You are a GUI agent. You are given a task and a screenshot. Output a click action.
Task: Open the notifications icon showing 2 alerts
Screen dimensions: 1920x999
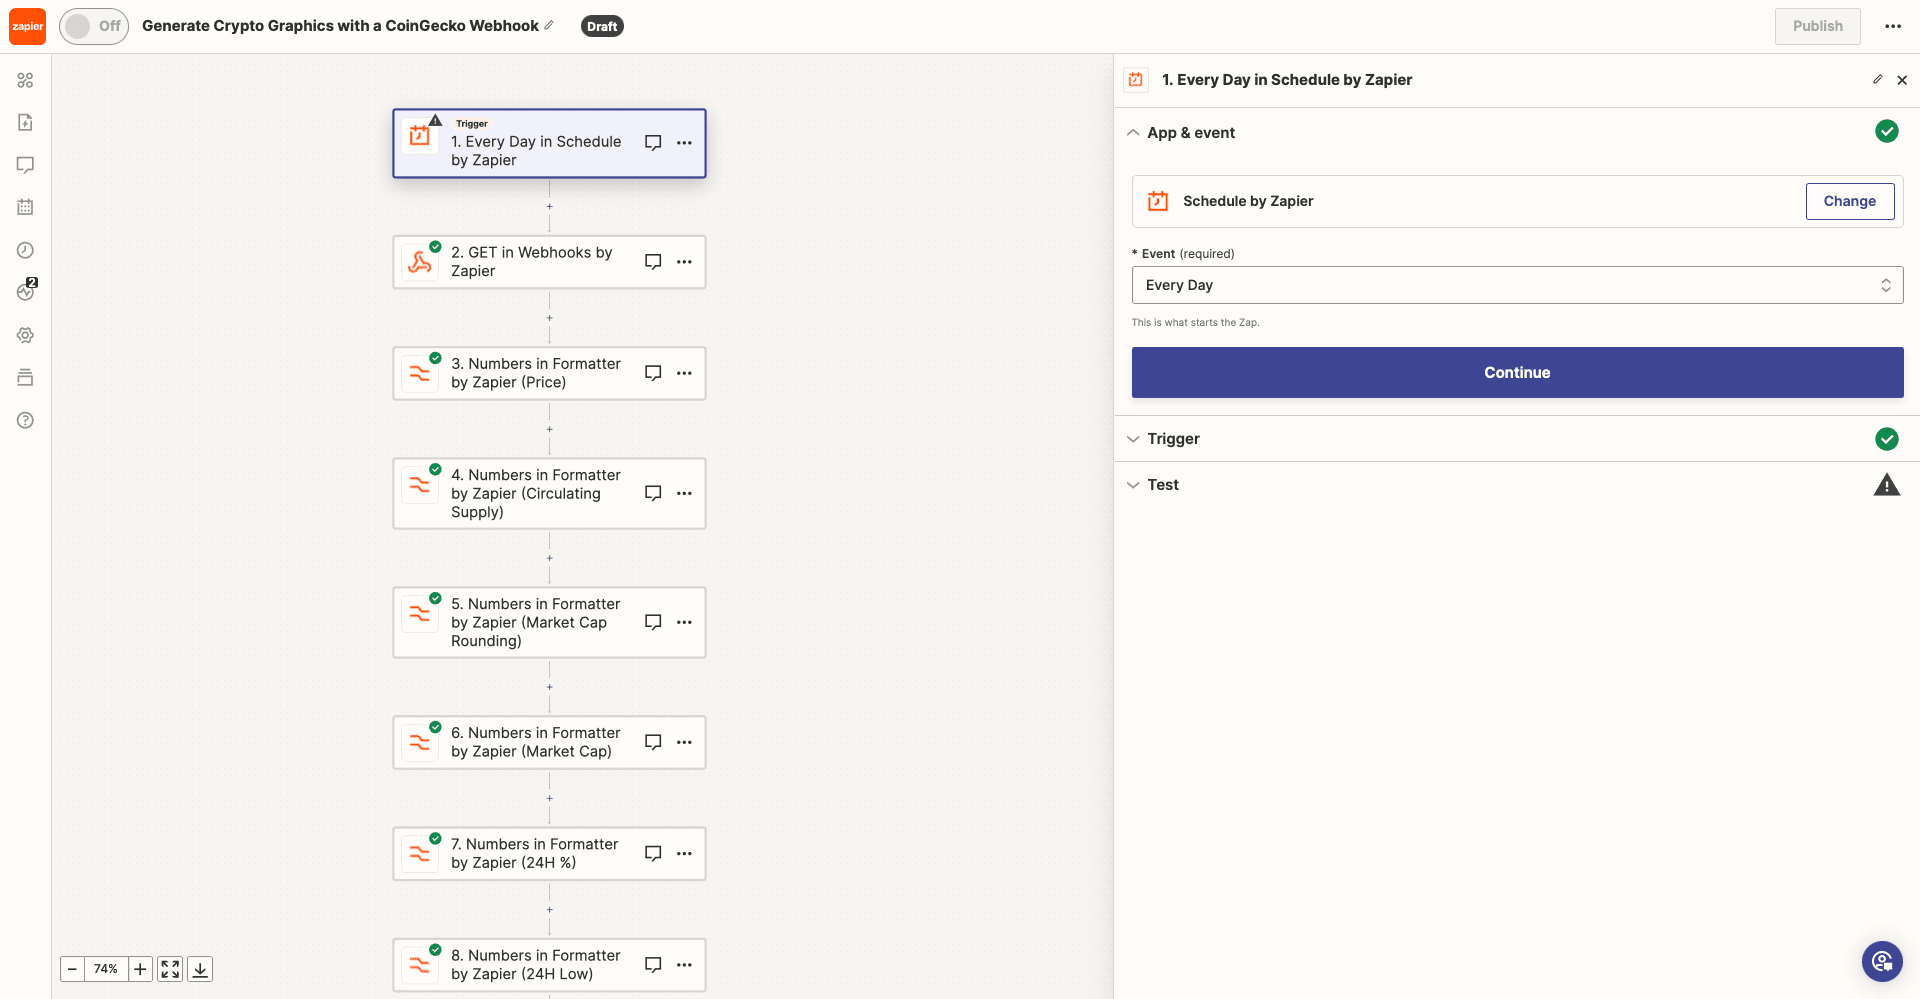25,291
